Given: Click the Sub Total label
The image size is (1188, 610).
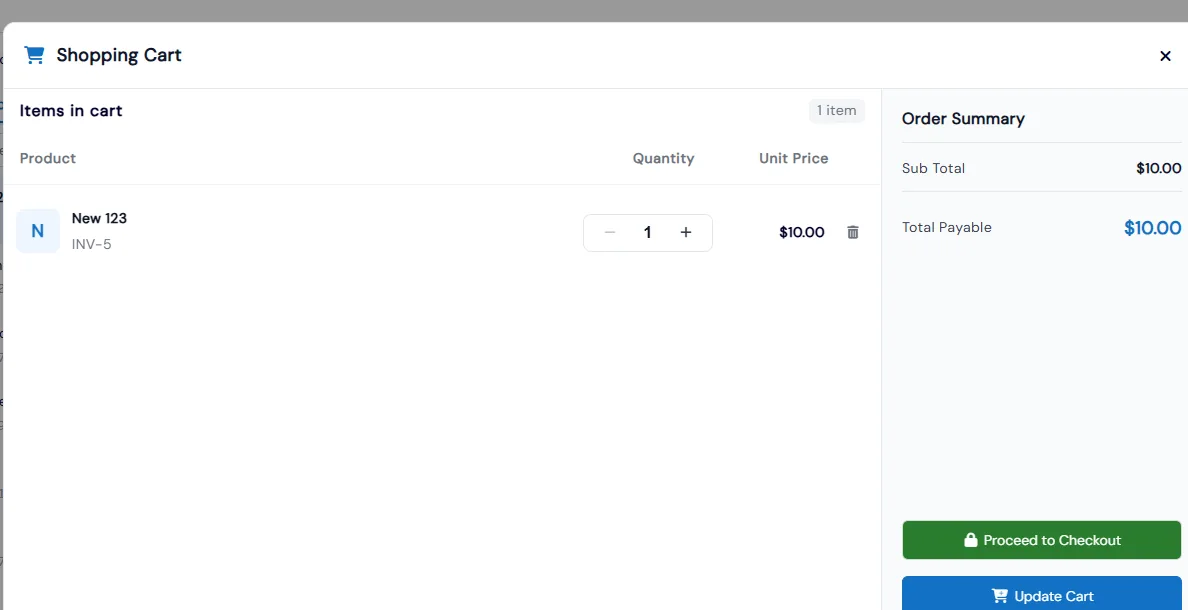Looking at the screenshot, I should point(933,168).
